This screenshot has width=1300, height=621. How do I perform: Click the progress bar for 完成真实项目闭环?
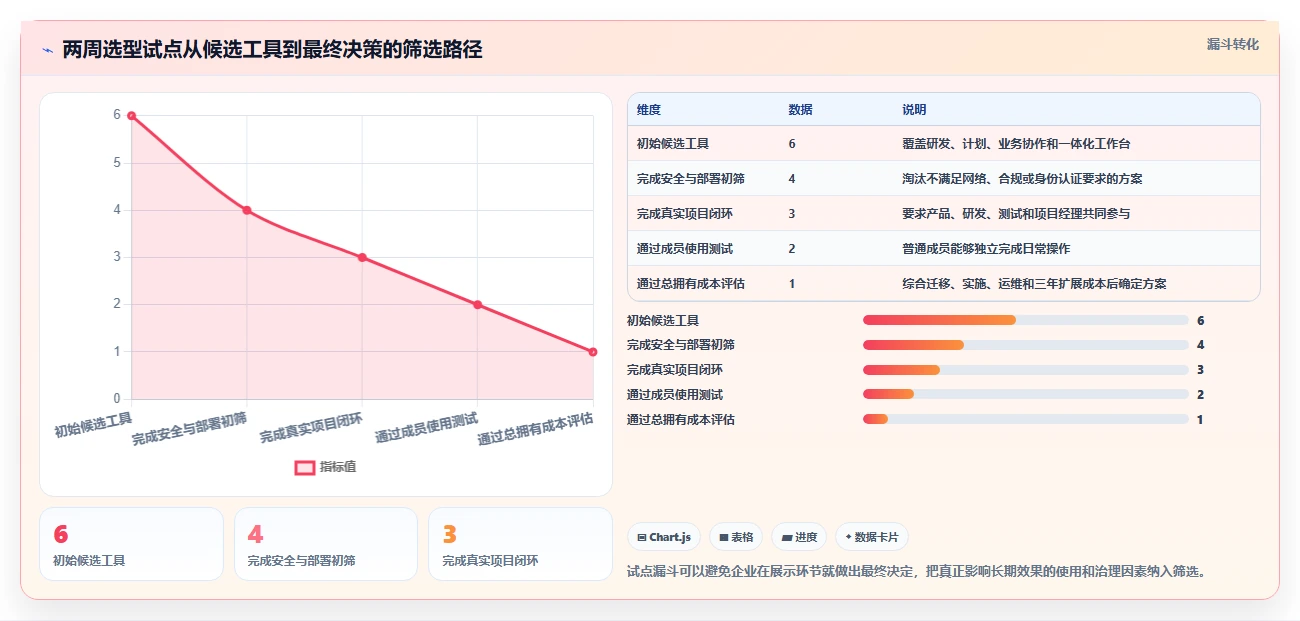(1026, 370)
